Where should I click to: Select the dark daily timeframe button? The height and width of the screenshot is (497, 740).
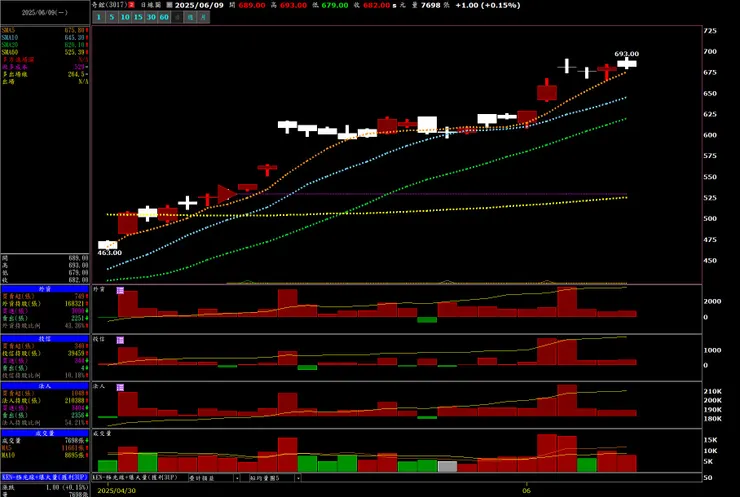tap(177, 17)
